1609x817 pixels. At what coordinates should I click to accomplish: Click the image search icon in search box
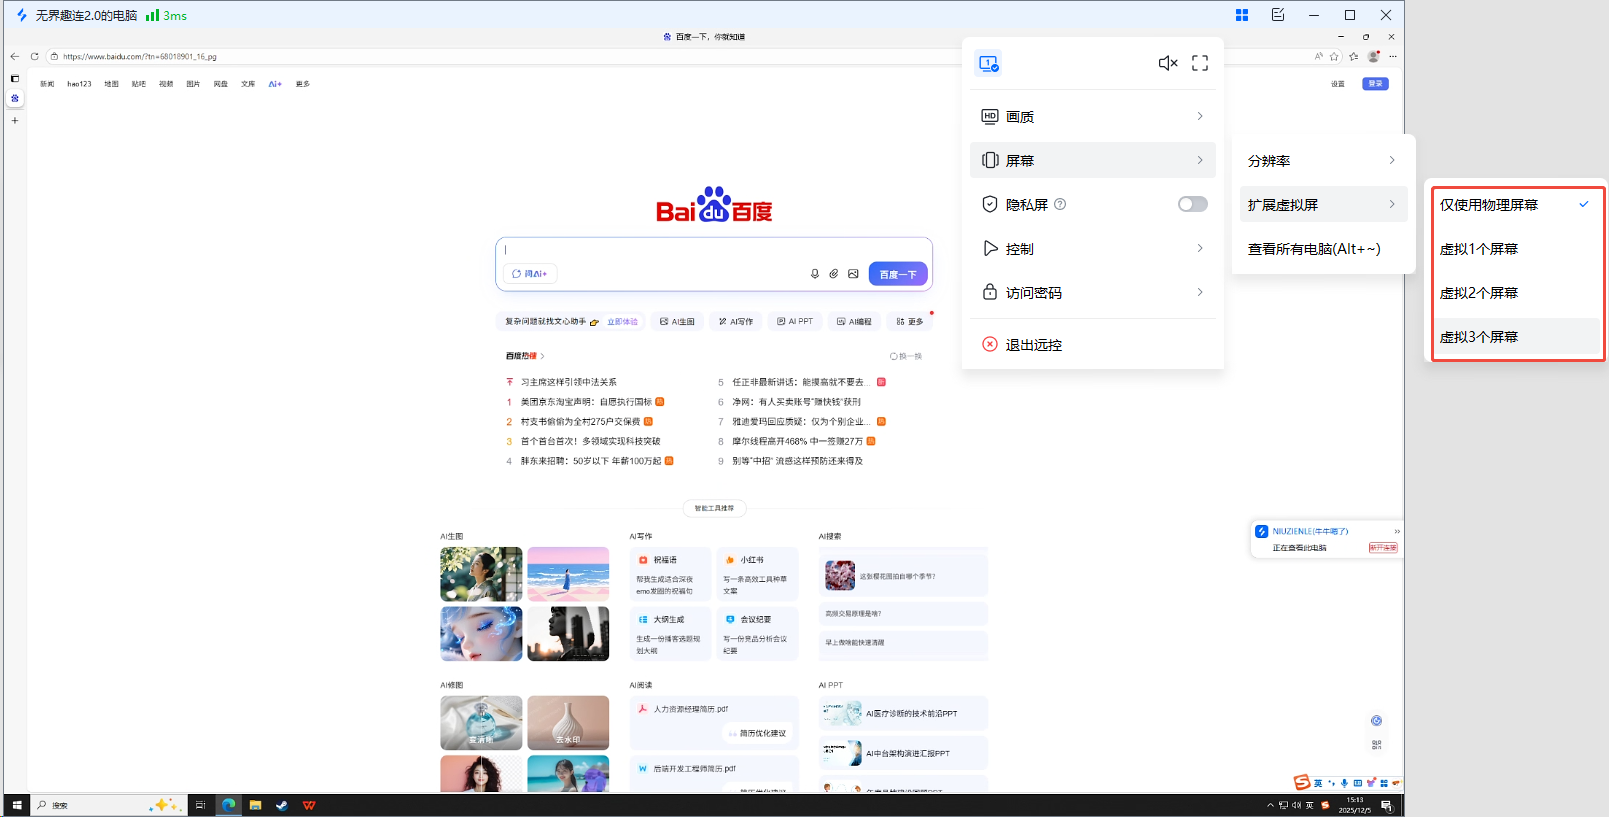pos(853,274)
